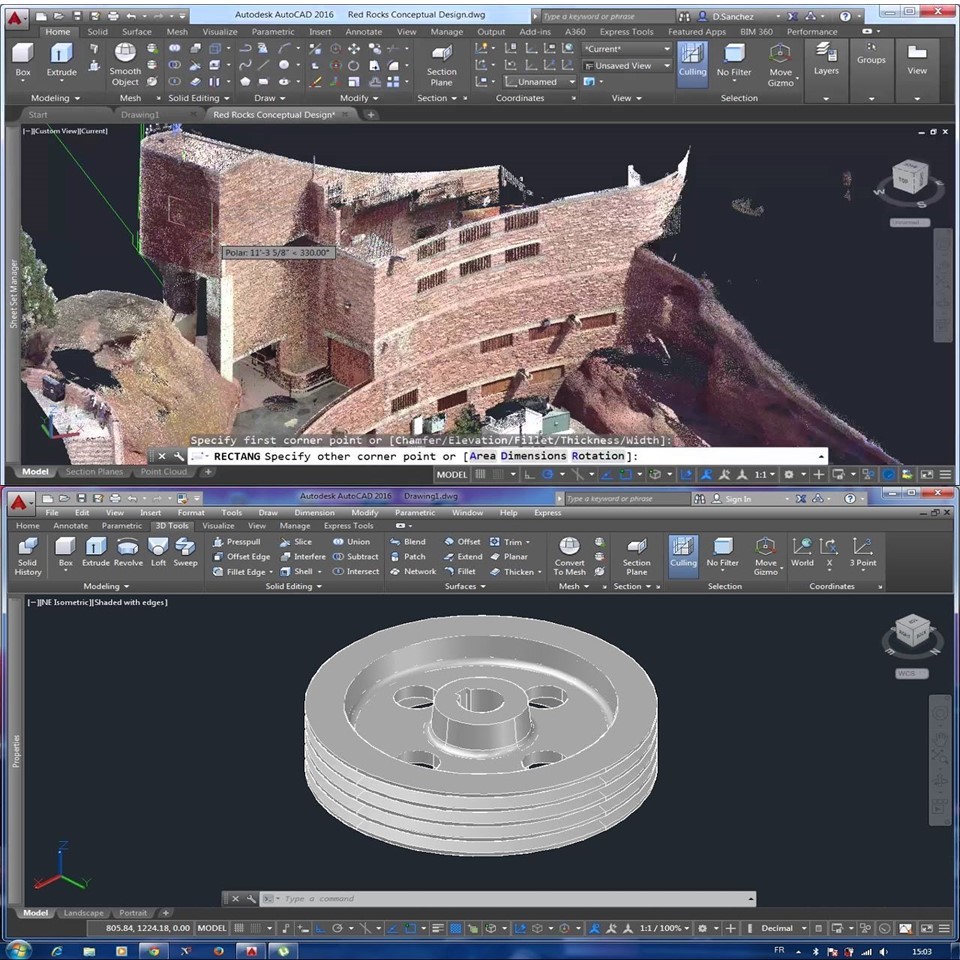Click the Layers panel icon
The width and height of the screenshot is (960, 960).
click(x=826, y=59)
